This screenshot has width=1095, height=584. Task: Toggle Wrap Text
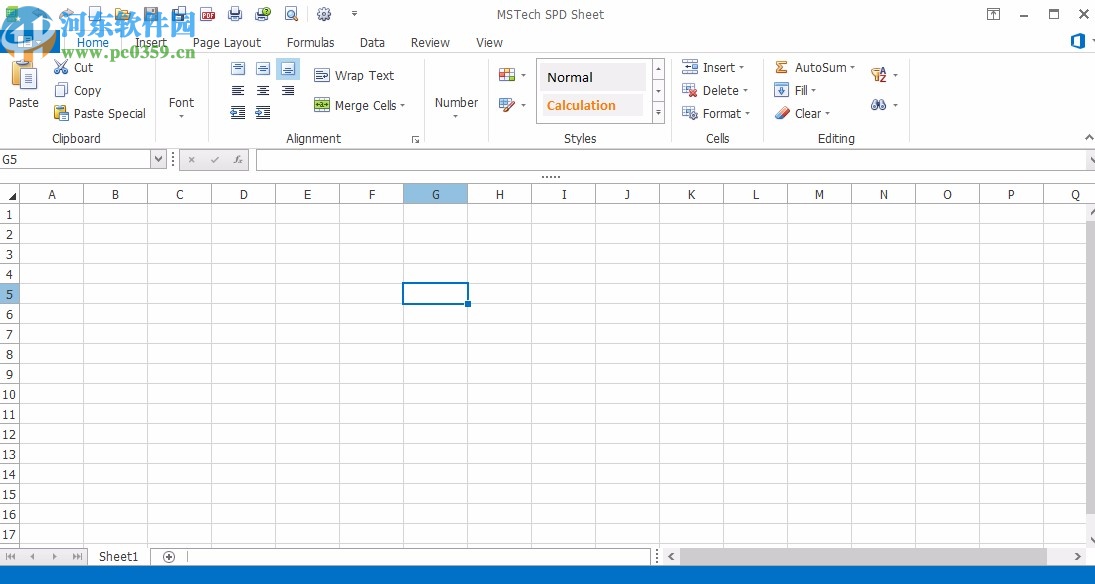[354, 75]
